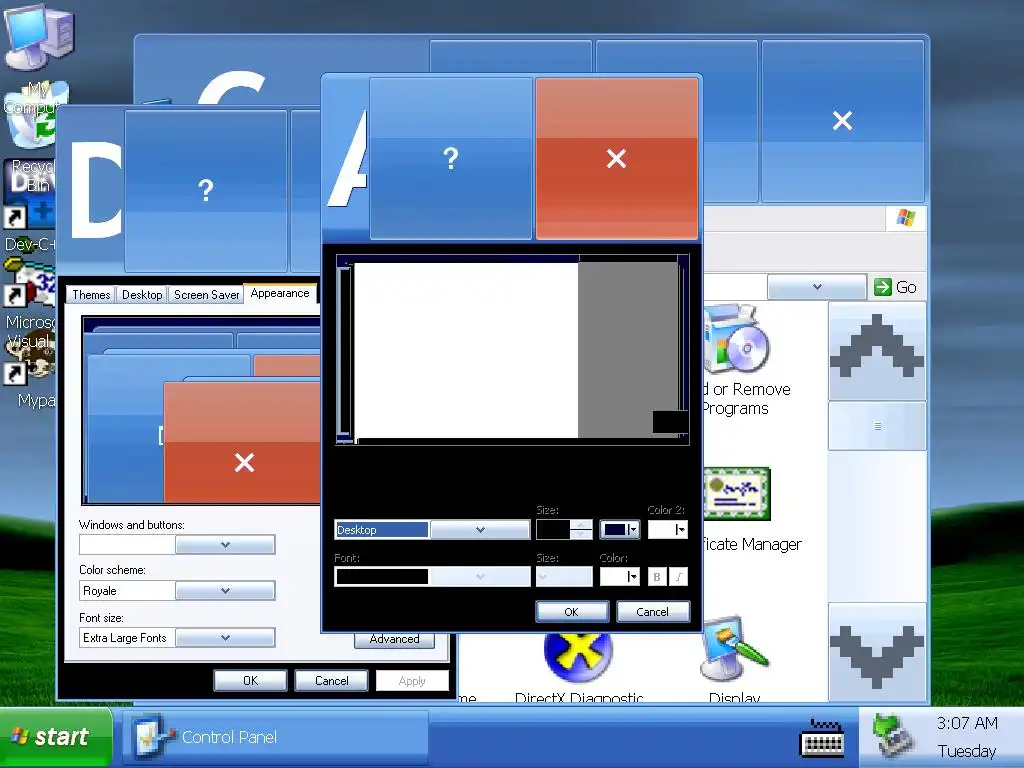The height and width of the screenshot is (768, 1024).
Task: Click OK in Display Properties
Action: point(250,680)
